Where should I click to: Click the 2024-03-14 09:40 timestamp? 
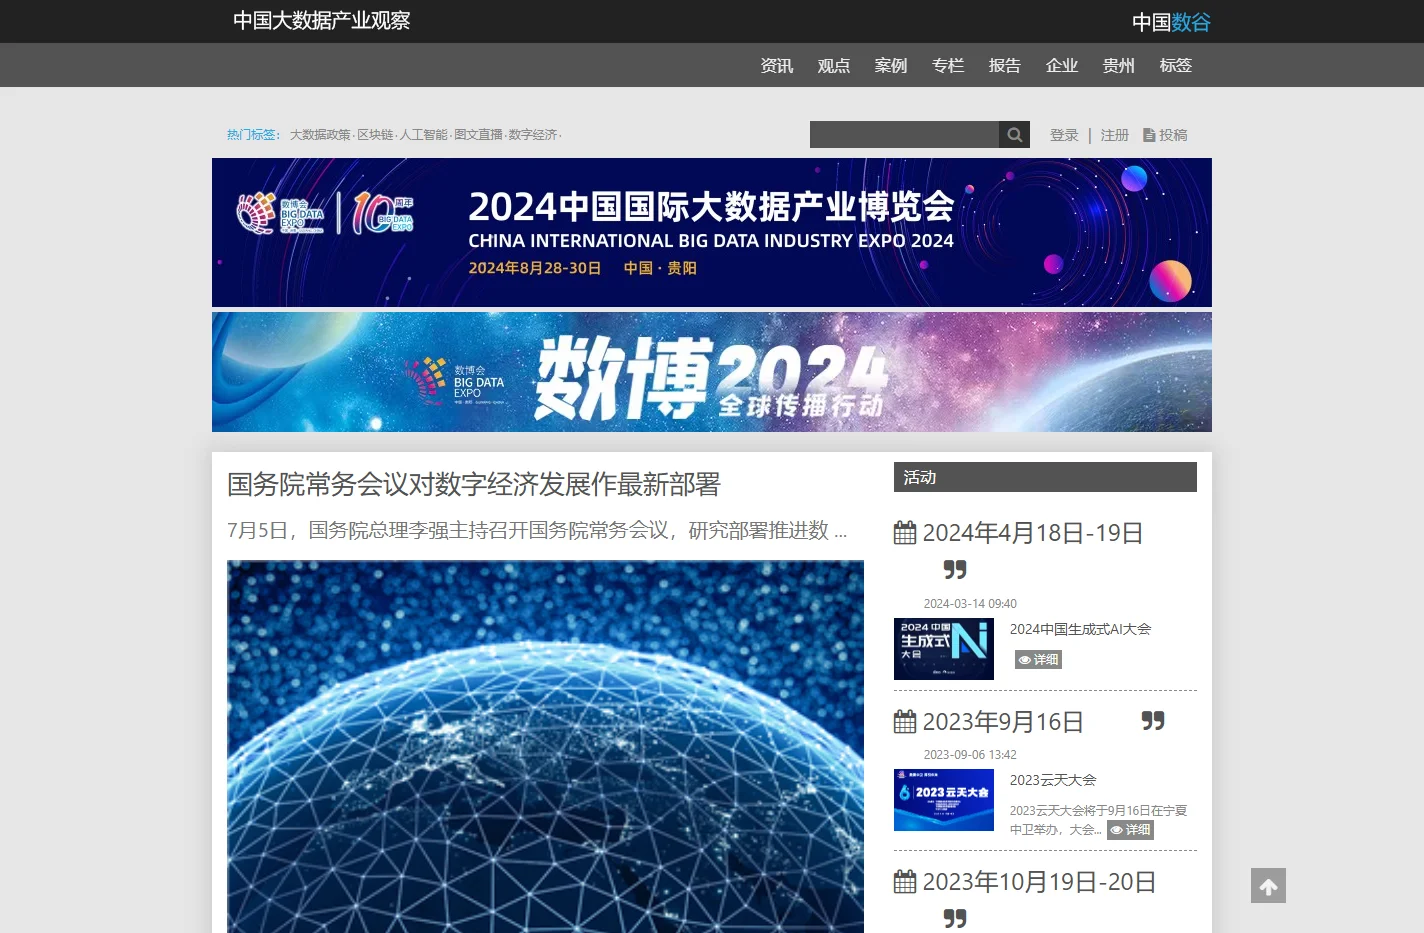[970, 604]
